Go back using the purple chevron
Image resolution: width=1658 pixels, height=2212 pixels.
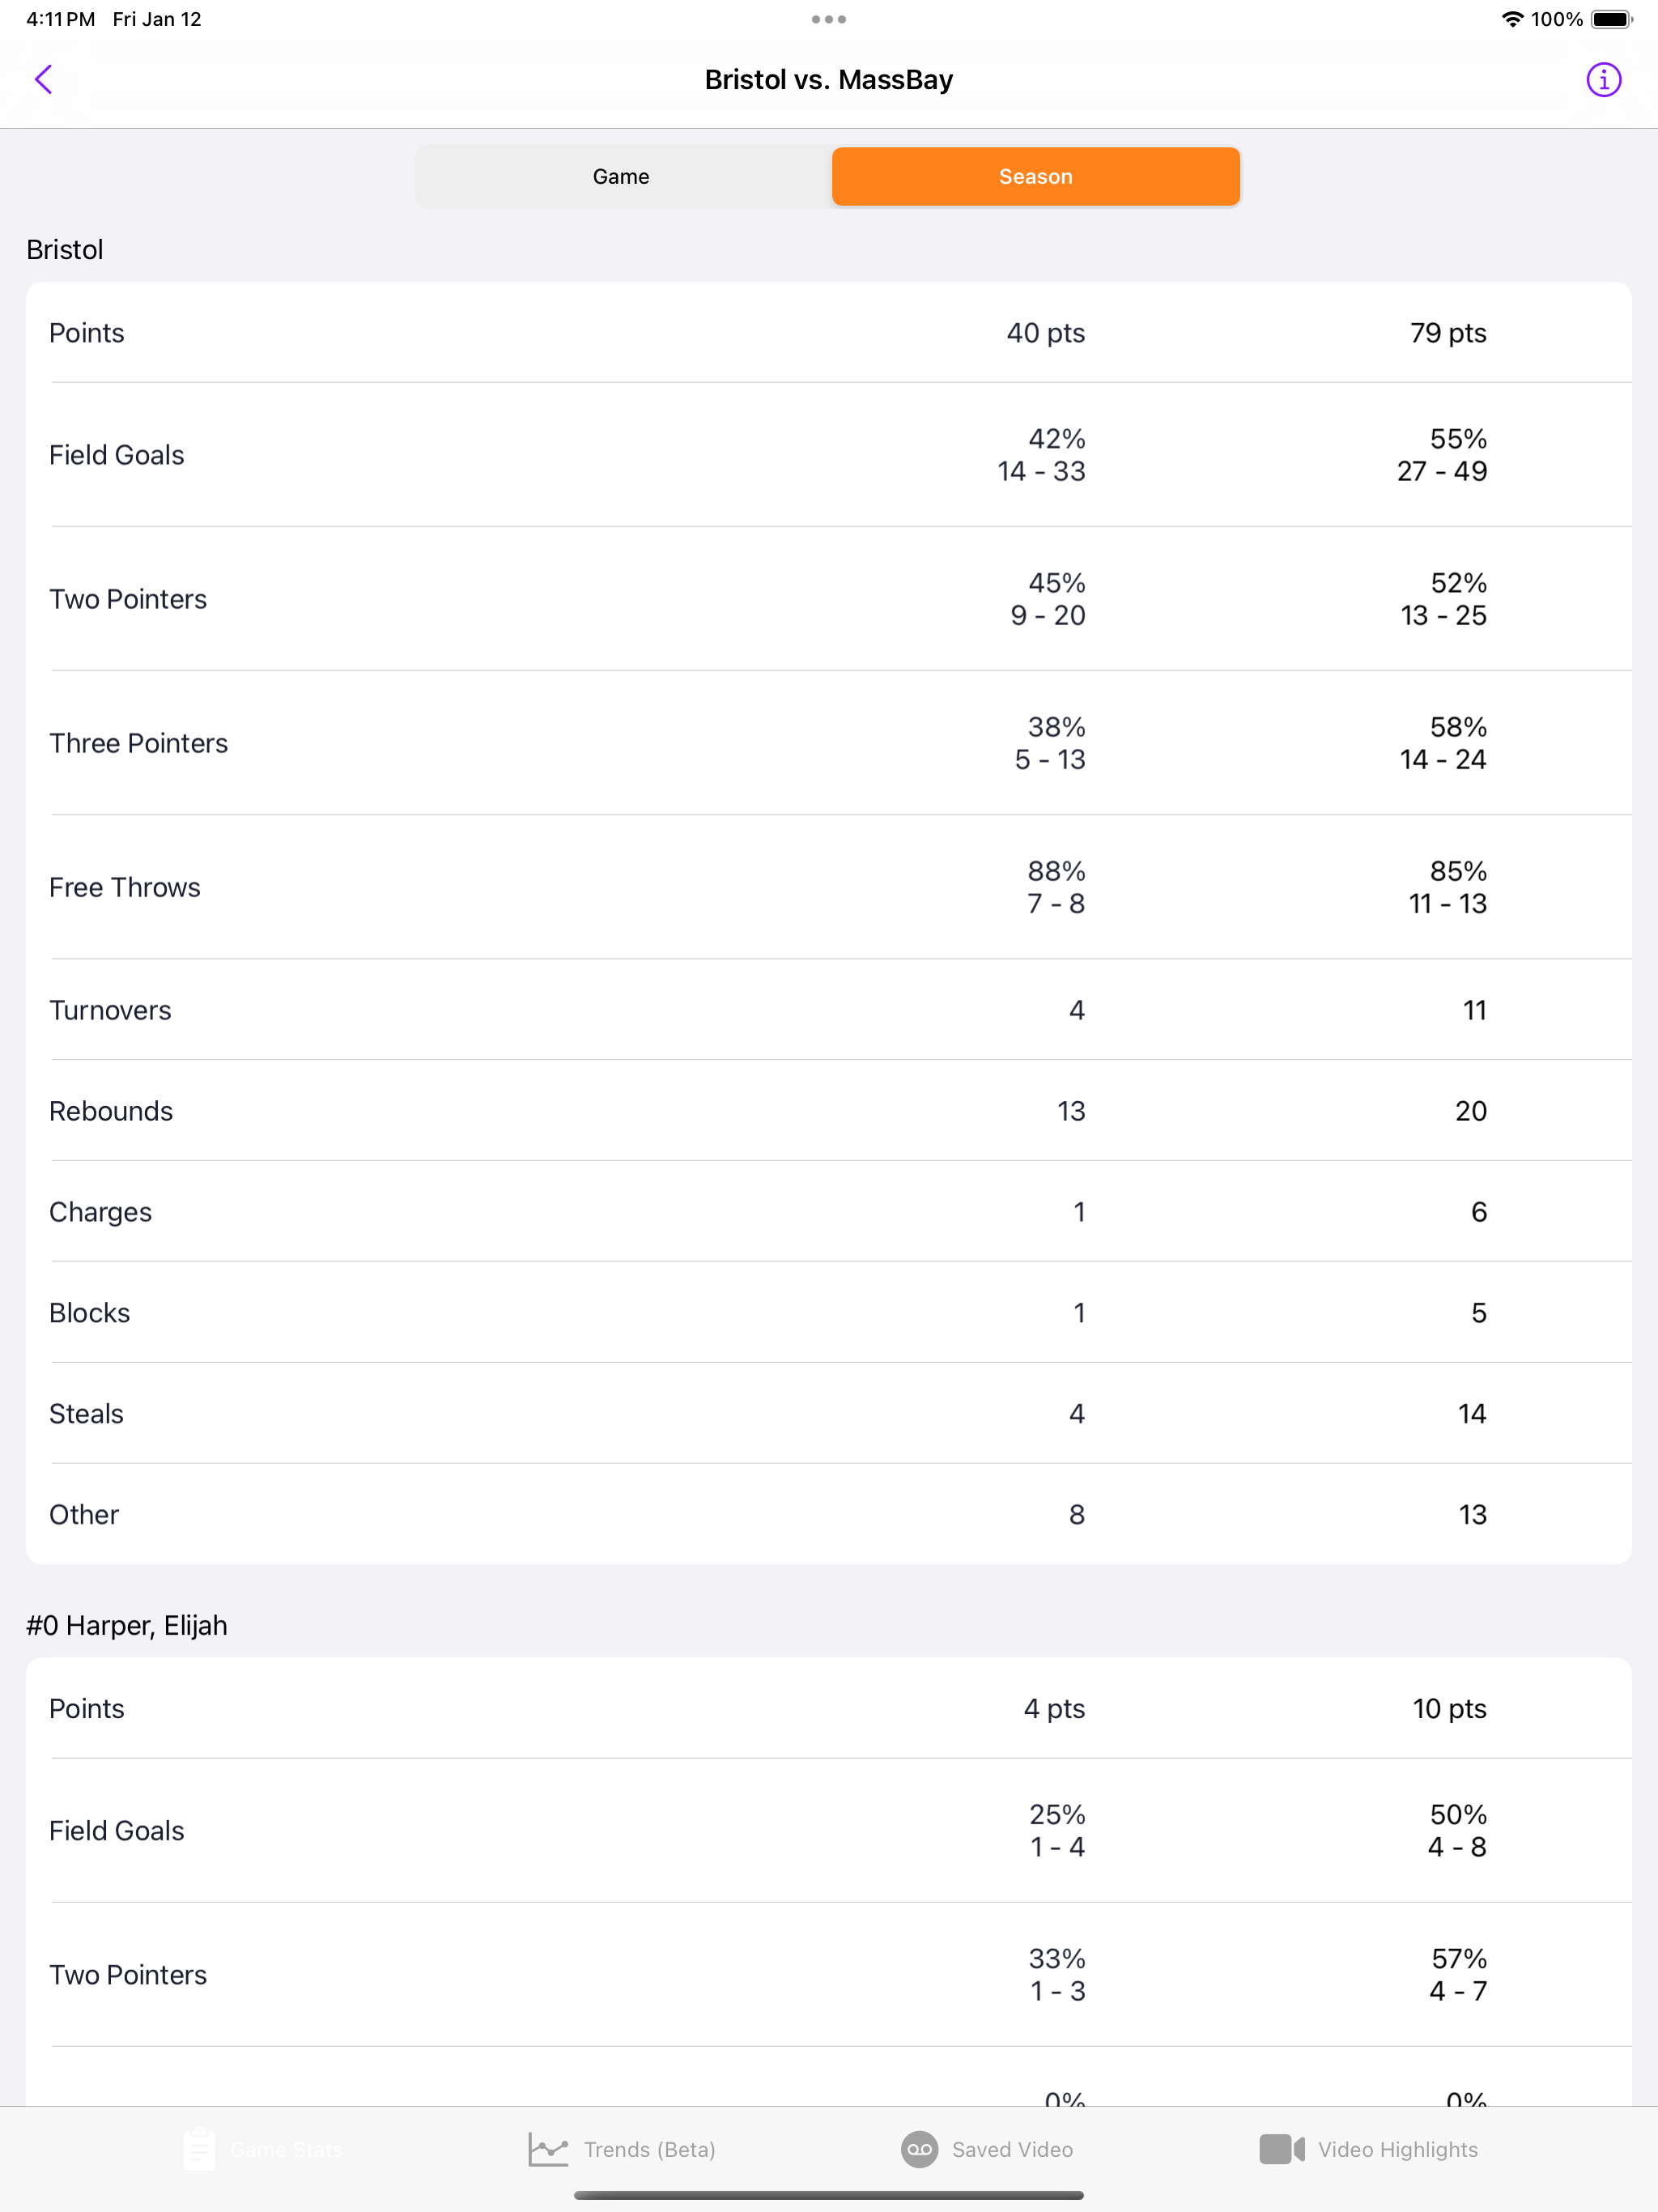point(43,79)
